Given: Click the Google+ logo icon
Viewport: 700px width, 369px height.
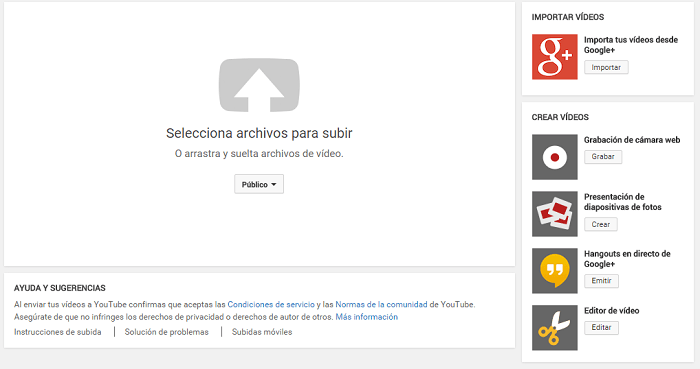Looking at the screenshot, I should (554, 57).
